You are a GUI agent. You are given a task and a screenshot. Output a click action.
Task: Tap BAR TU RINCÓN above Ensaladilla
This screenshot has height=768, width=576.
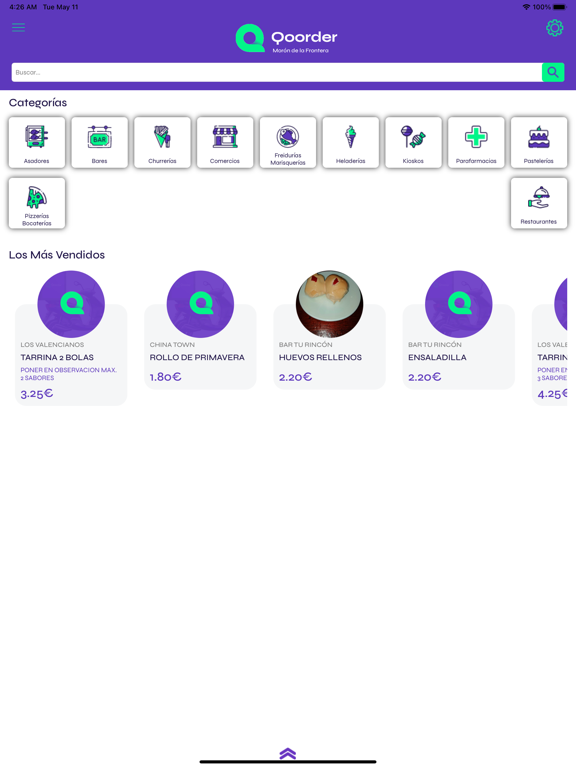(435, 345)
